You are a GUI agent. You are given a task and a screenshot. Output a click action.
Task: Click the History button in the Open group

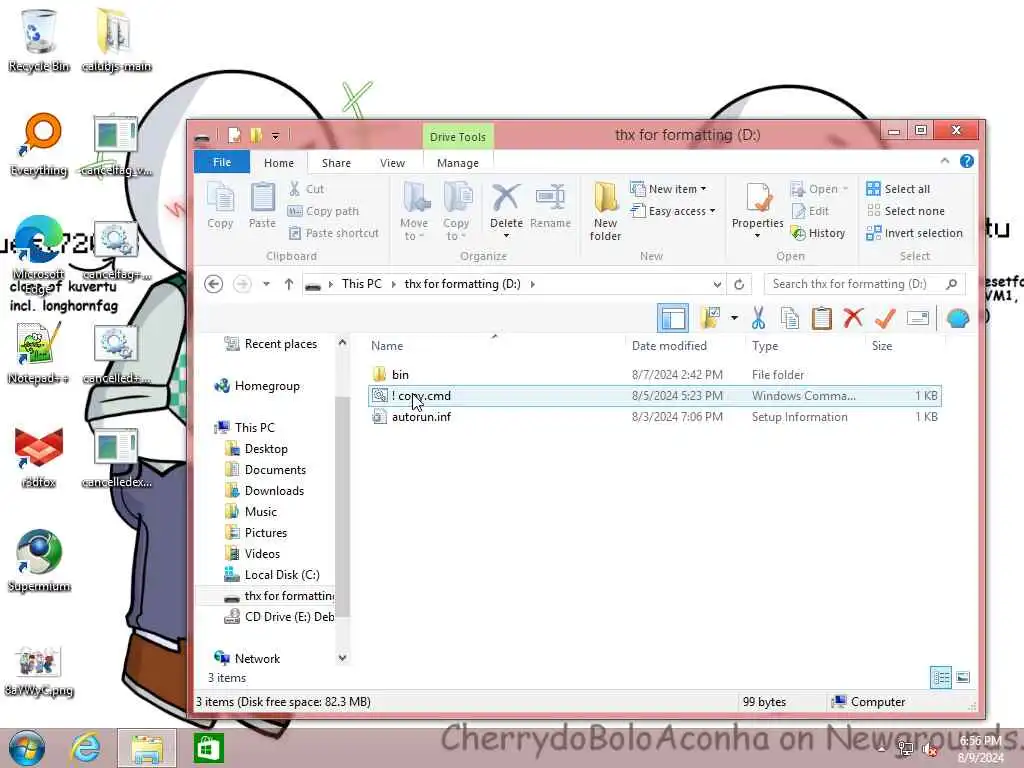pyautogui.click(x=818, y=233)
